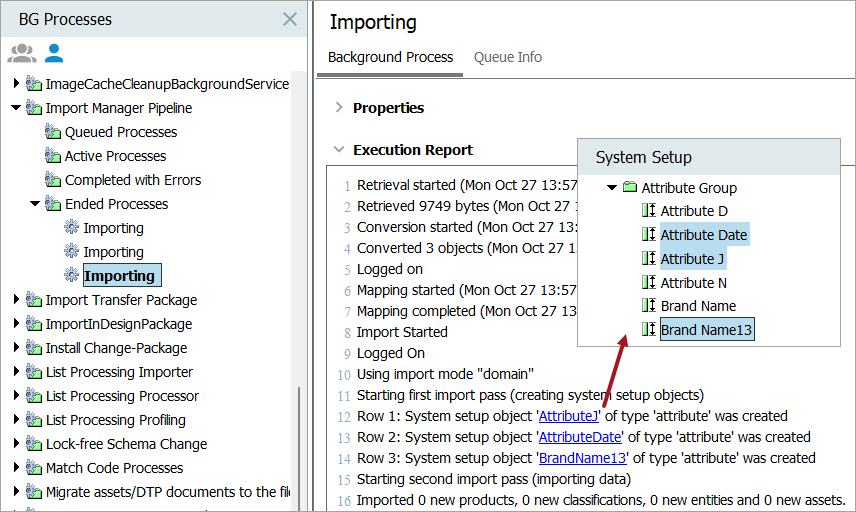856x512 pixels.
Task: Click the Queued Processes folder icon
Action: click(53, 132)
